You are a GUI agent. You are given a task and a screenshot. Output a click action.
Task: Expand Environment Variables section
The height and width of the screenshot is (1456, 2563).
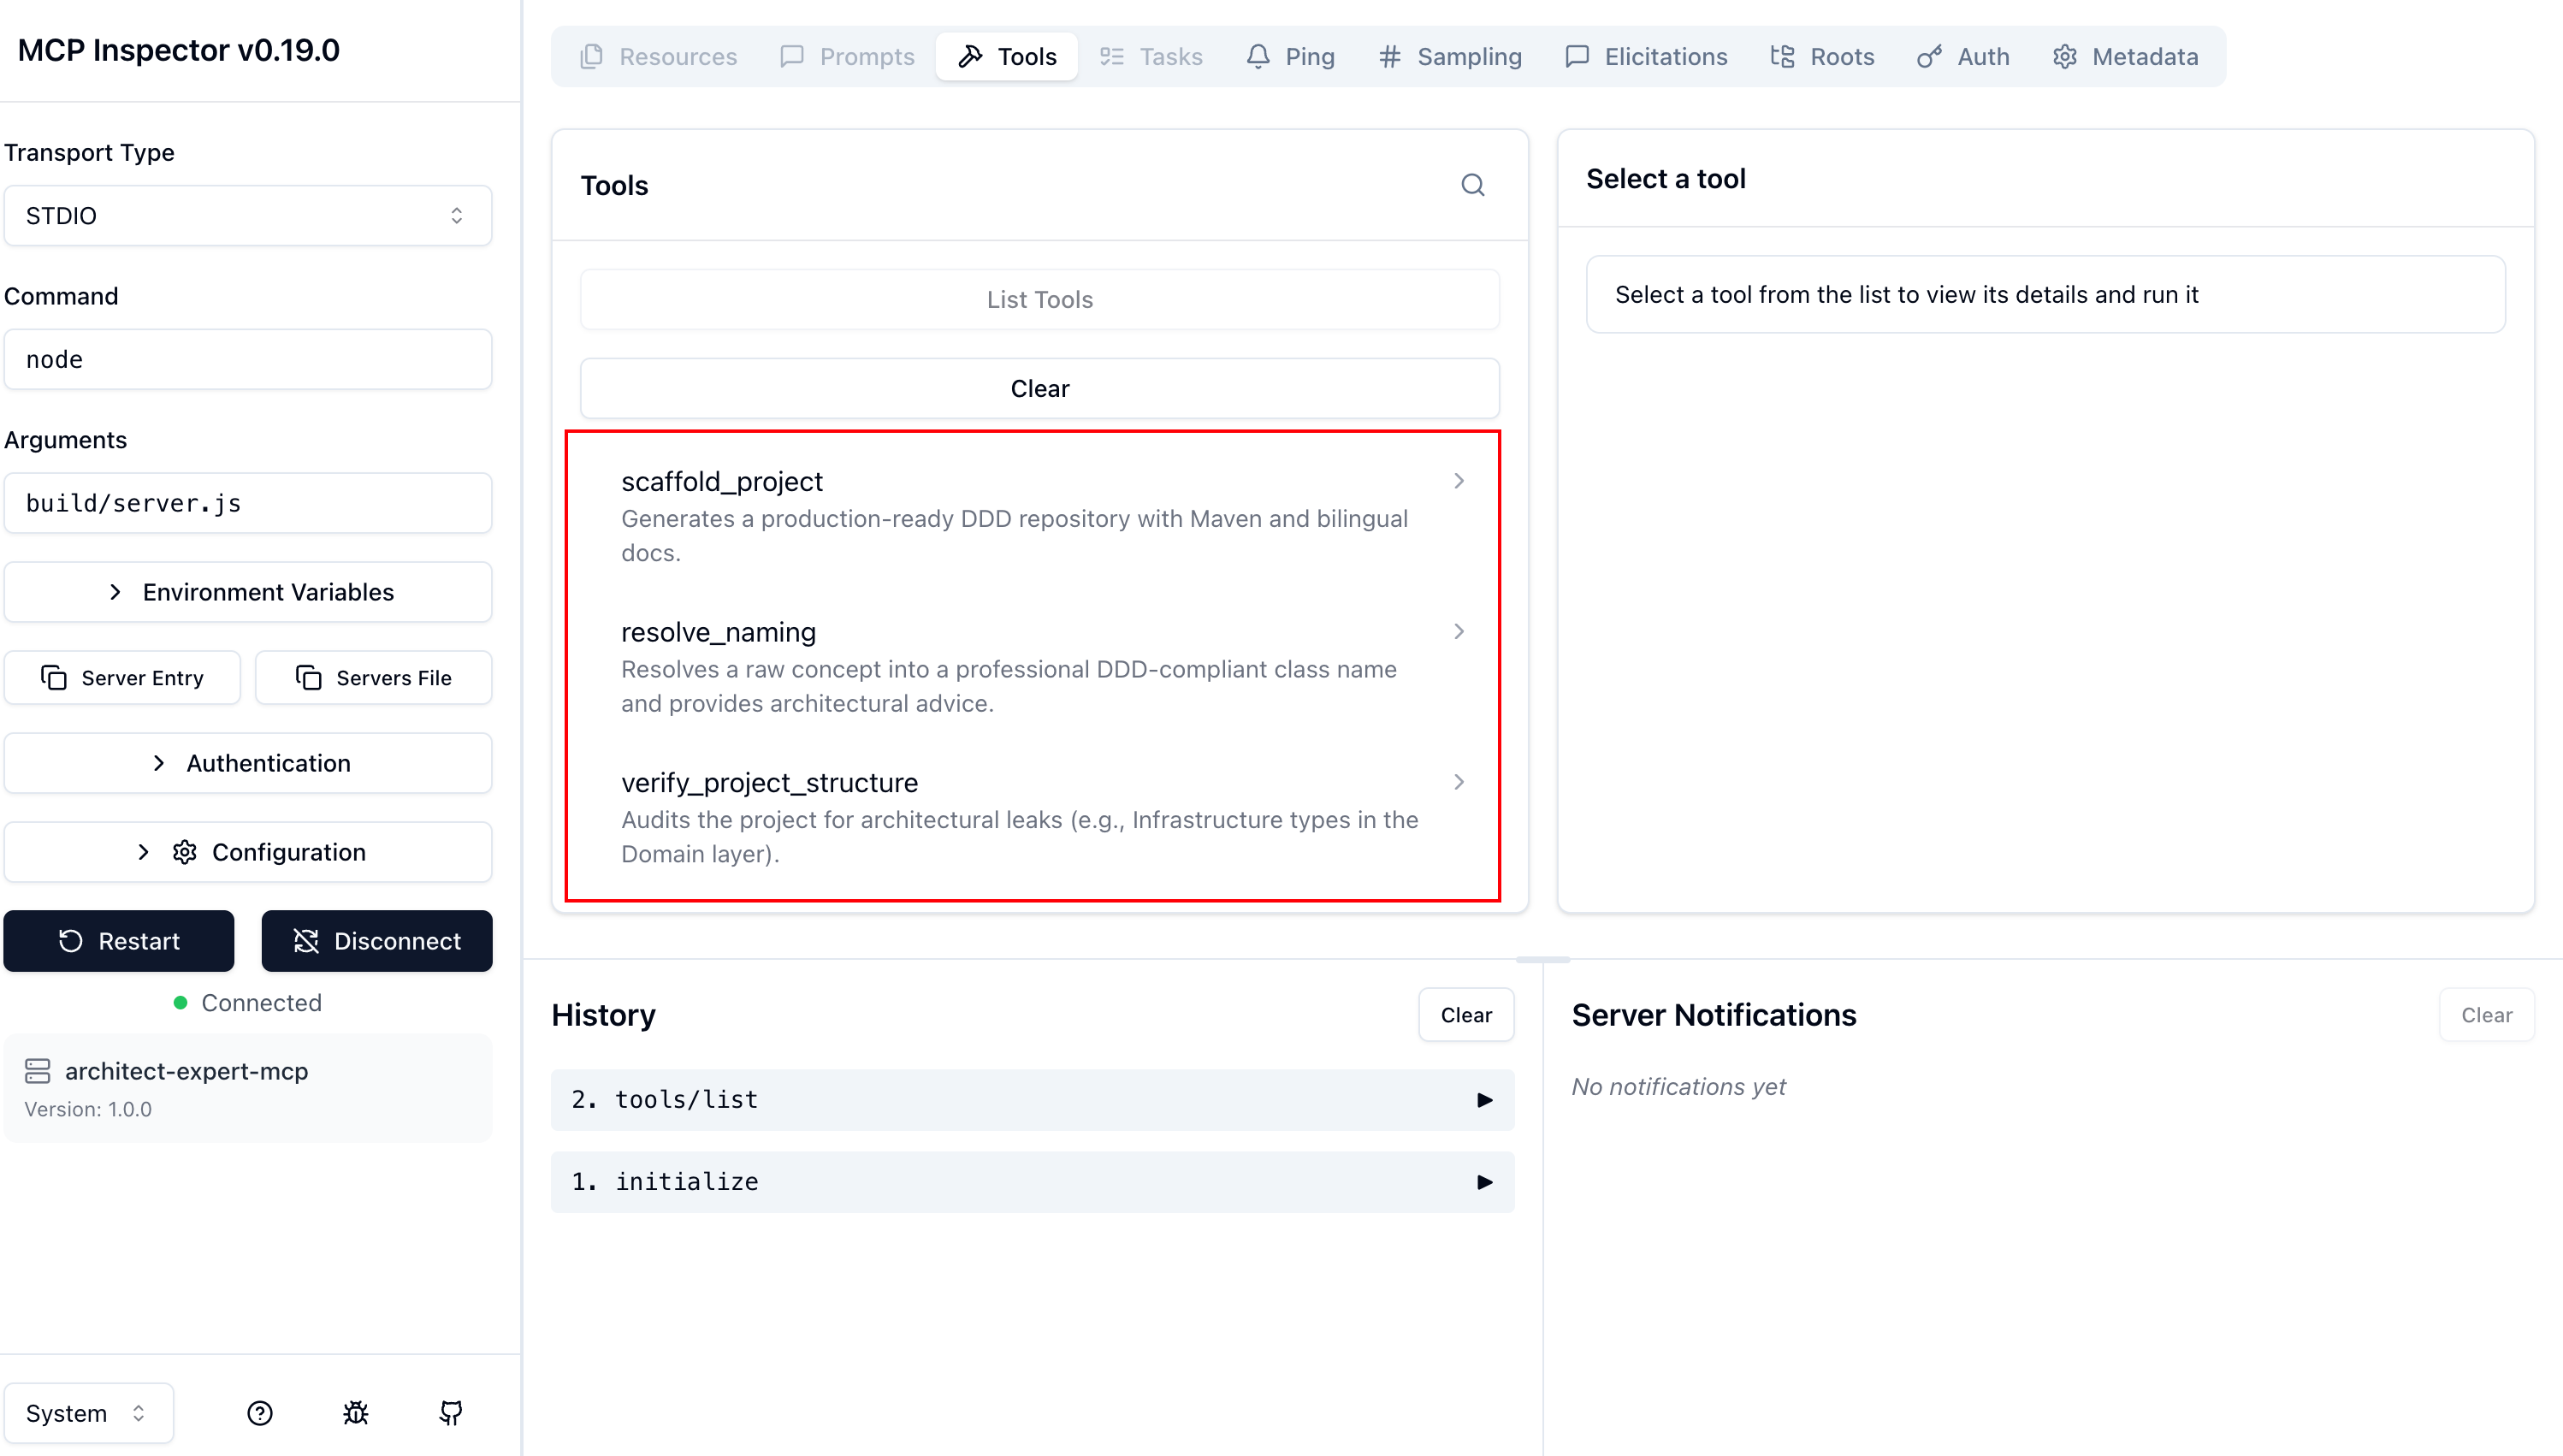(x=248, y=592)
